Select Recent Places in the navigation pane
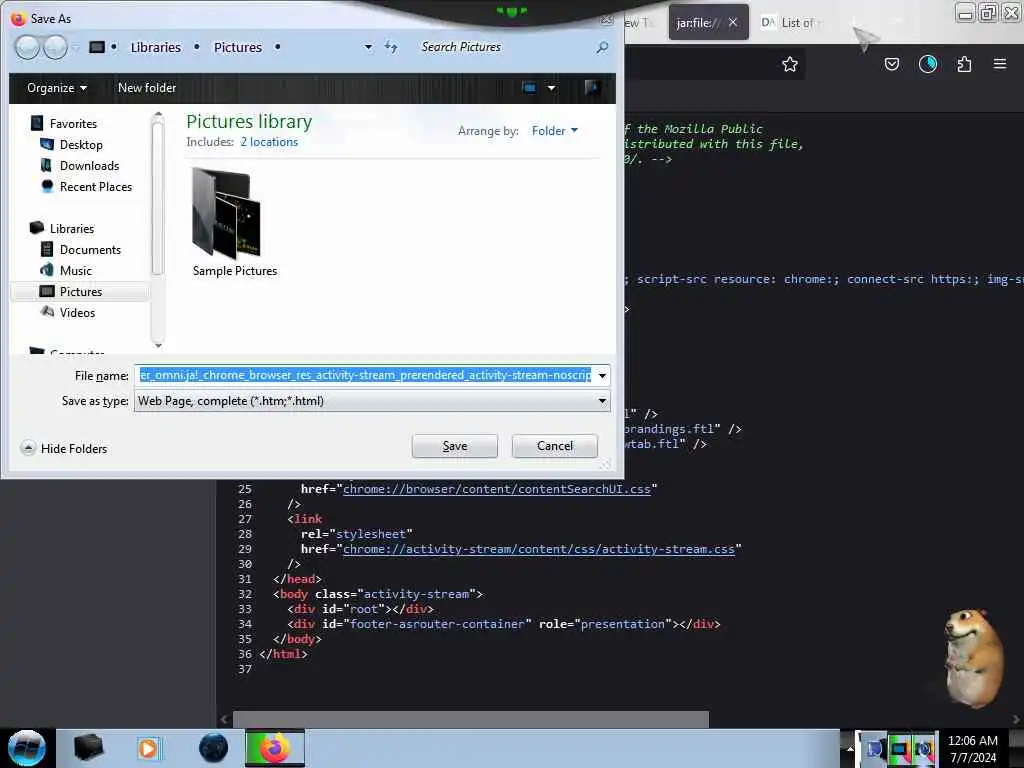Image resolution: width=1024 pixels, height=768 pixels. (x=96, y=186)
